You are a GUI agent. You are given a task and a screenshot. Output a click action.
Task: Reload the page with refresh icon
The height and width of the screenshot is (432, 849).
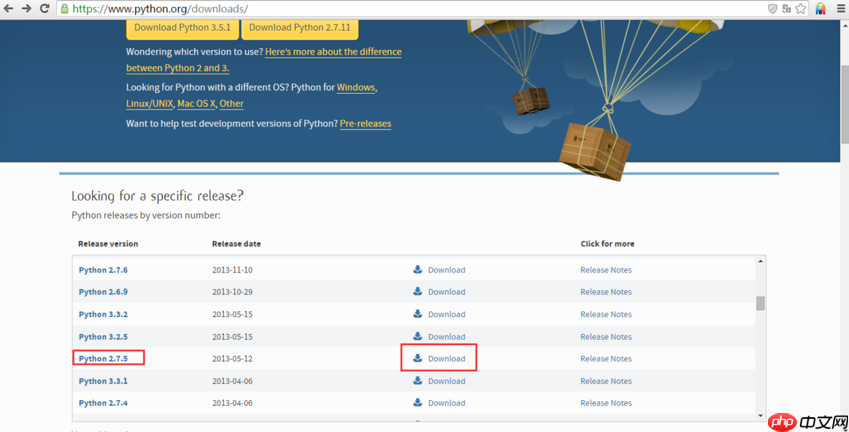click(45, 9)
